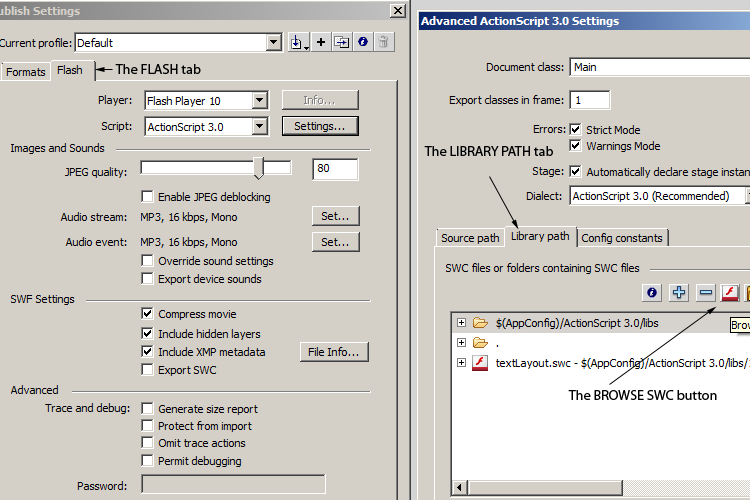Toggle Automatically declare stage instances
This screenshot has width=750, height=500.
pyautogui.click(x=575, y=171)
